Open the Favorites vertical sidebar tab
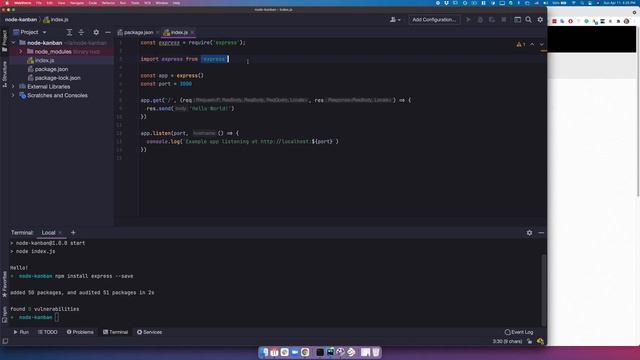640x360 pixels. click(x=4, y=284)
